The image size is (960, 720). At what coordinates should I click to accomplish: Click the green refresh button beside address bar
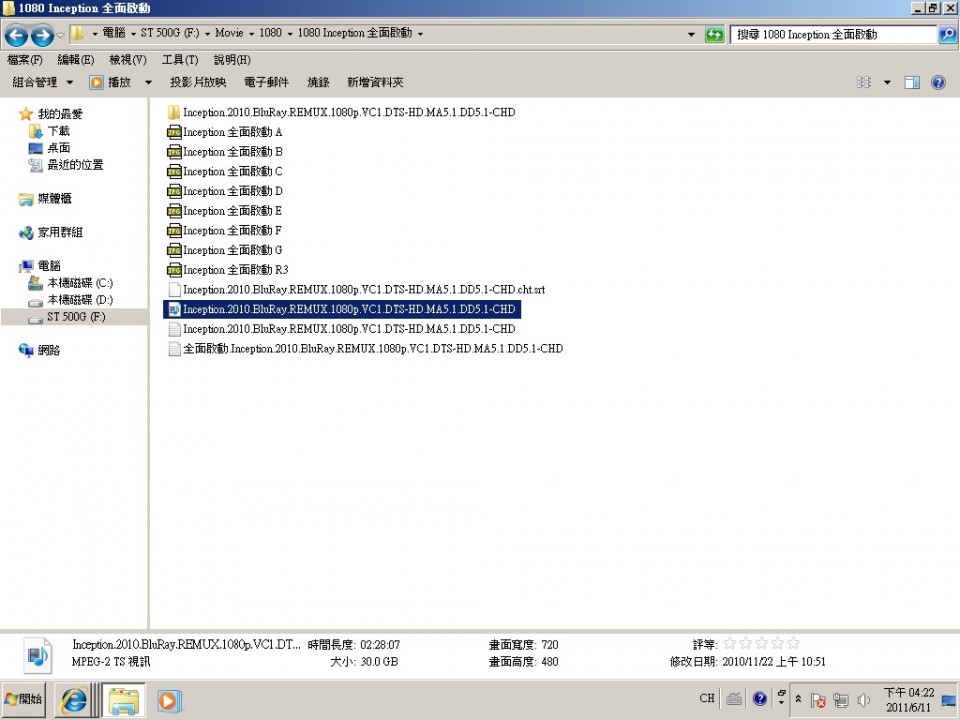pos(714,33)
